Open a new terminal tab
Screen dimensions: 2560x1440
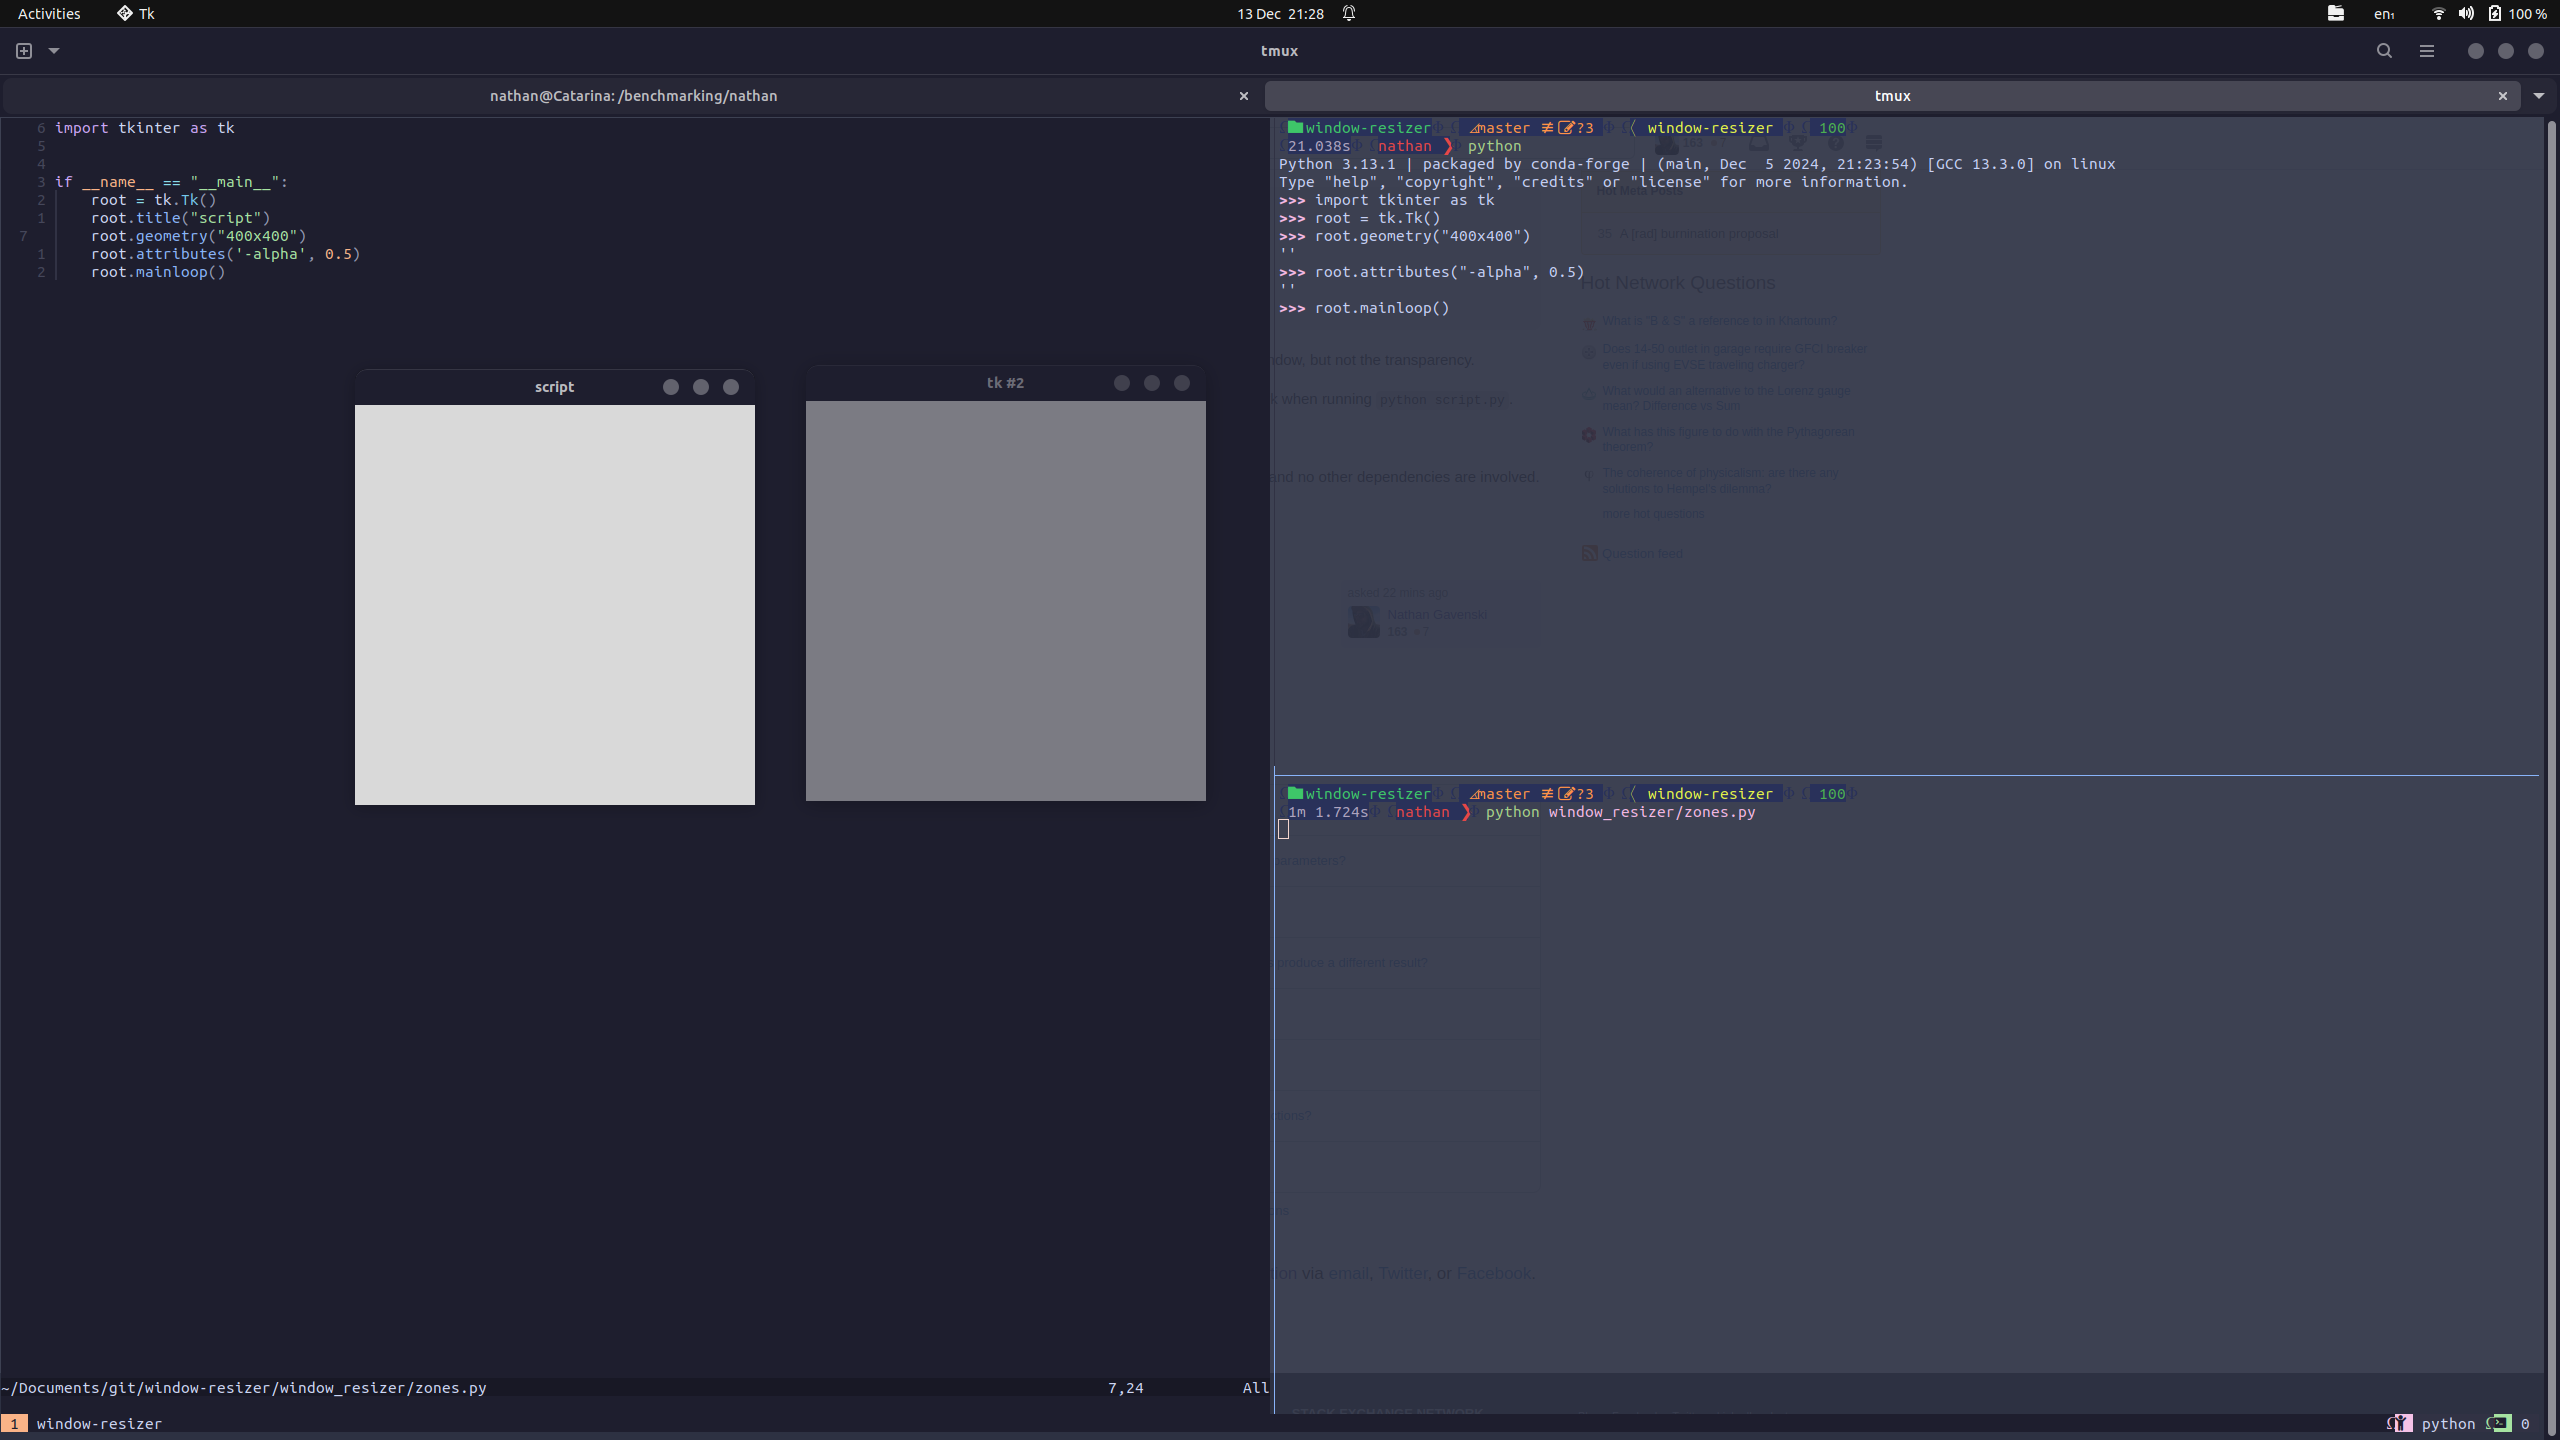[x=24, y=51]
